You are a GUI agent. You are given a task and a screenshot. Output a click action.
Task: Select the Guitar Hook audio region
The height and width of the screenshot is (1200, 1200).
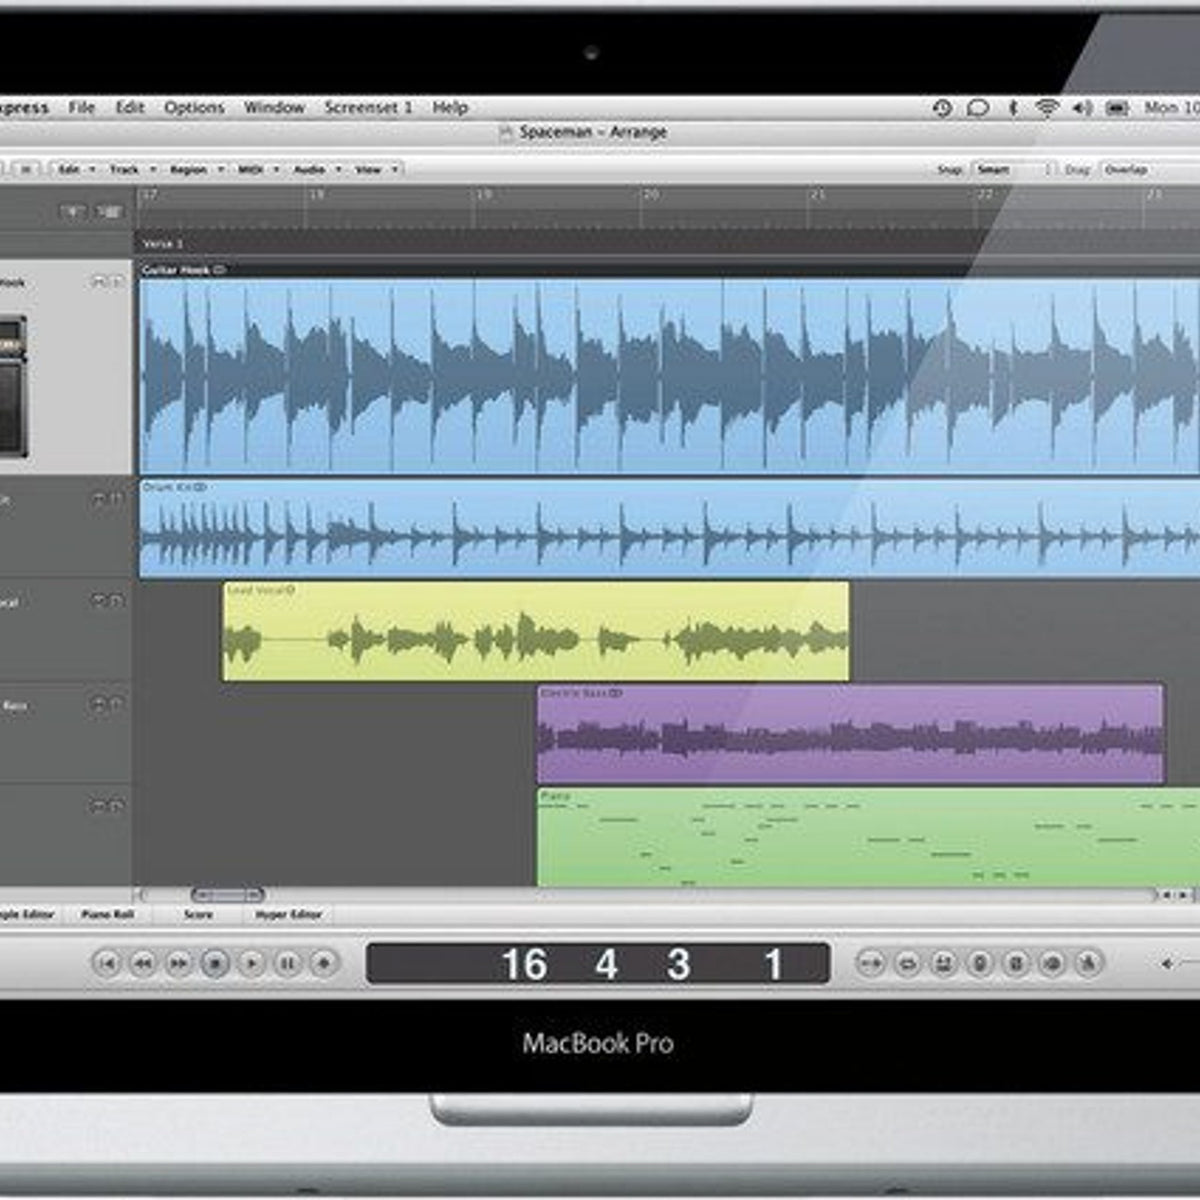coord(669,368)
